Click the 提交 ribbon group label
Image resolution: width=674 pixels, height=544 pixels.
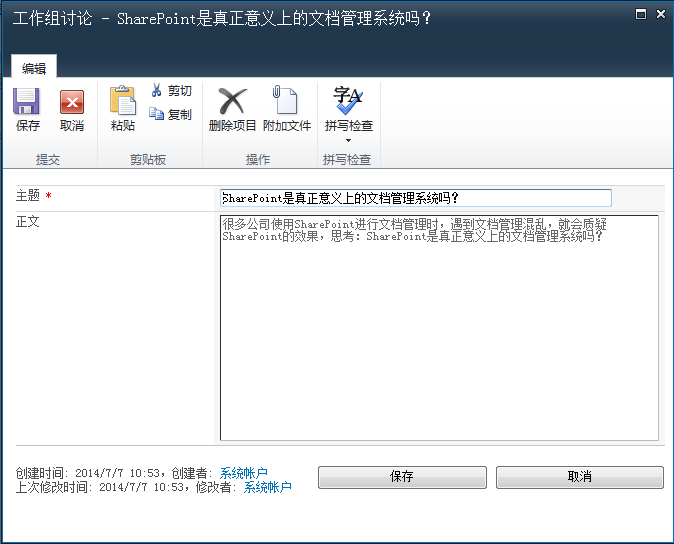point(48,160)
